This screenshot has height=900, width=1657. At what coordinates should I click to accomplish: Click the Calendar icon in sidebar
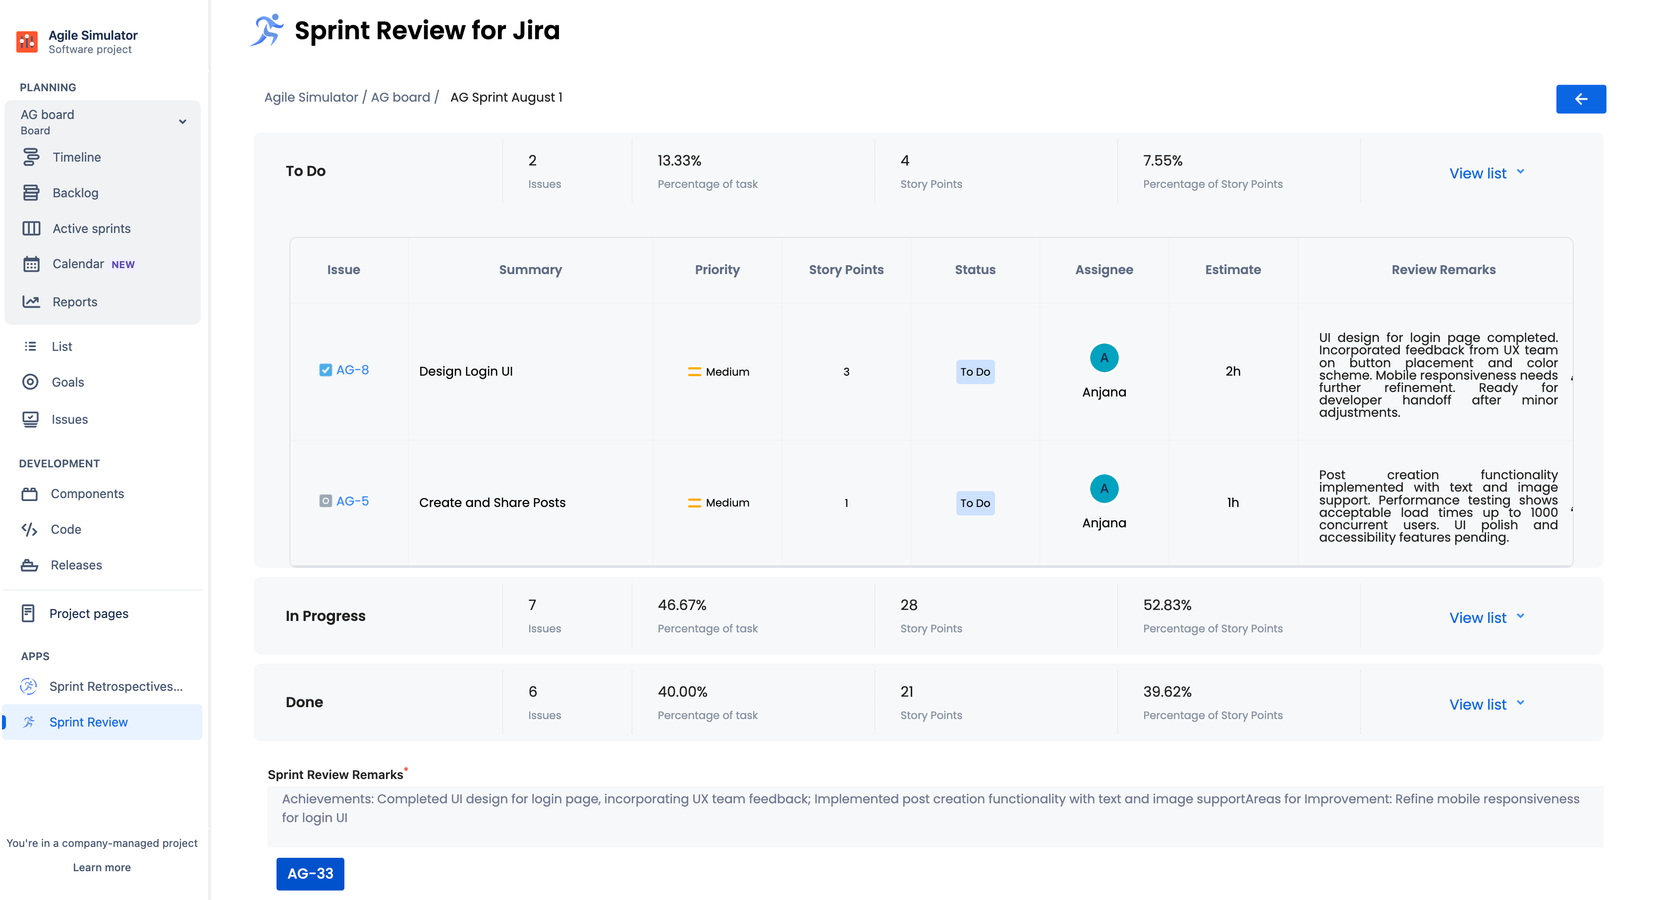pyautogui.click(x=31, y=264)
